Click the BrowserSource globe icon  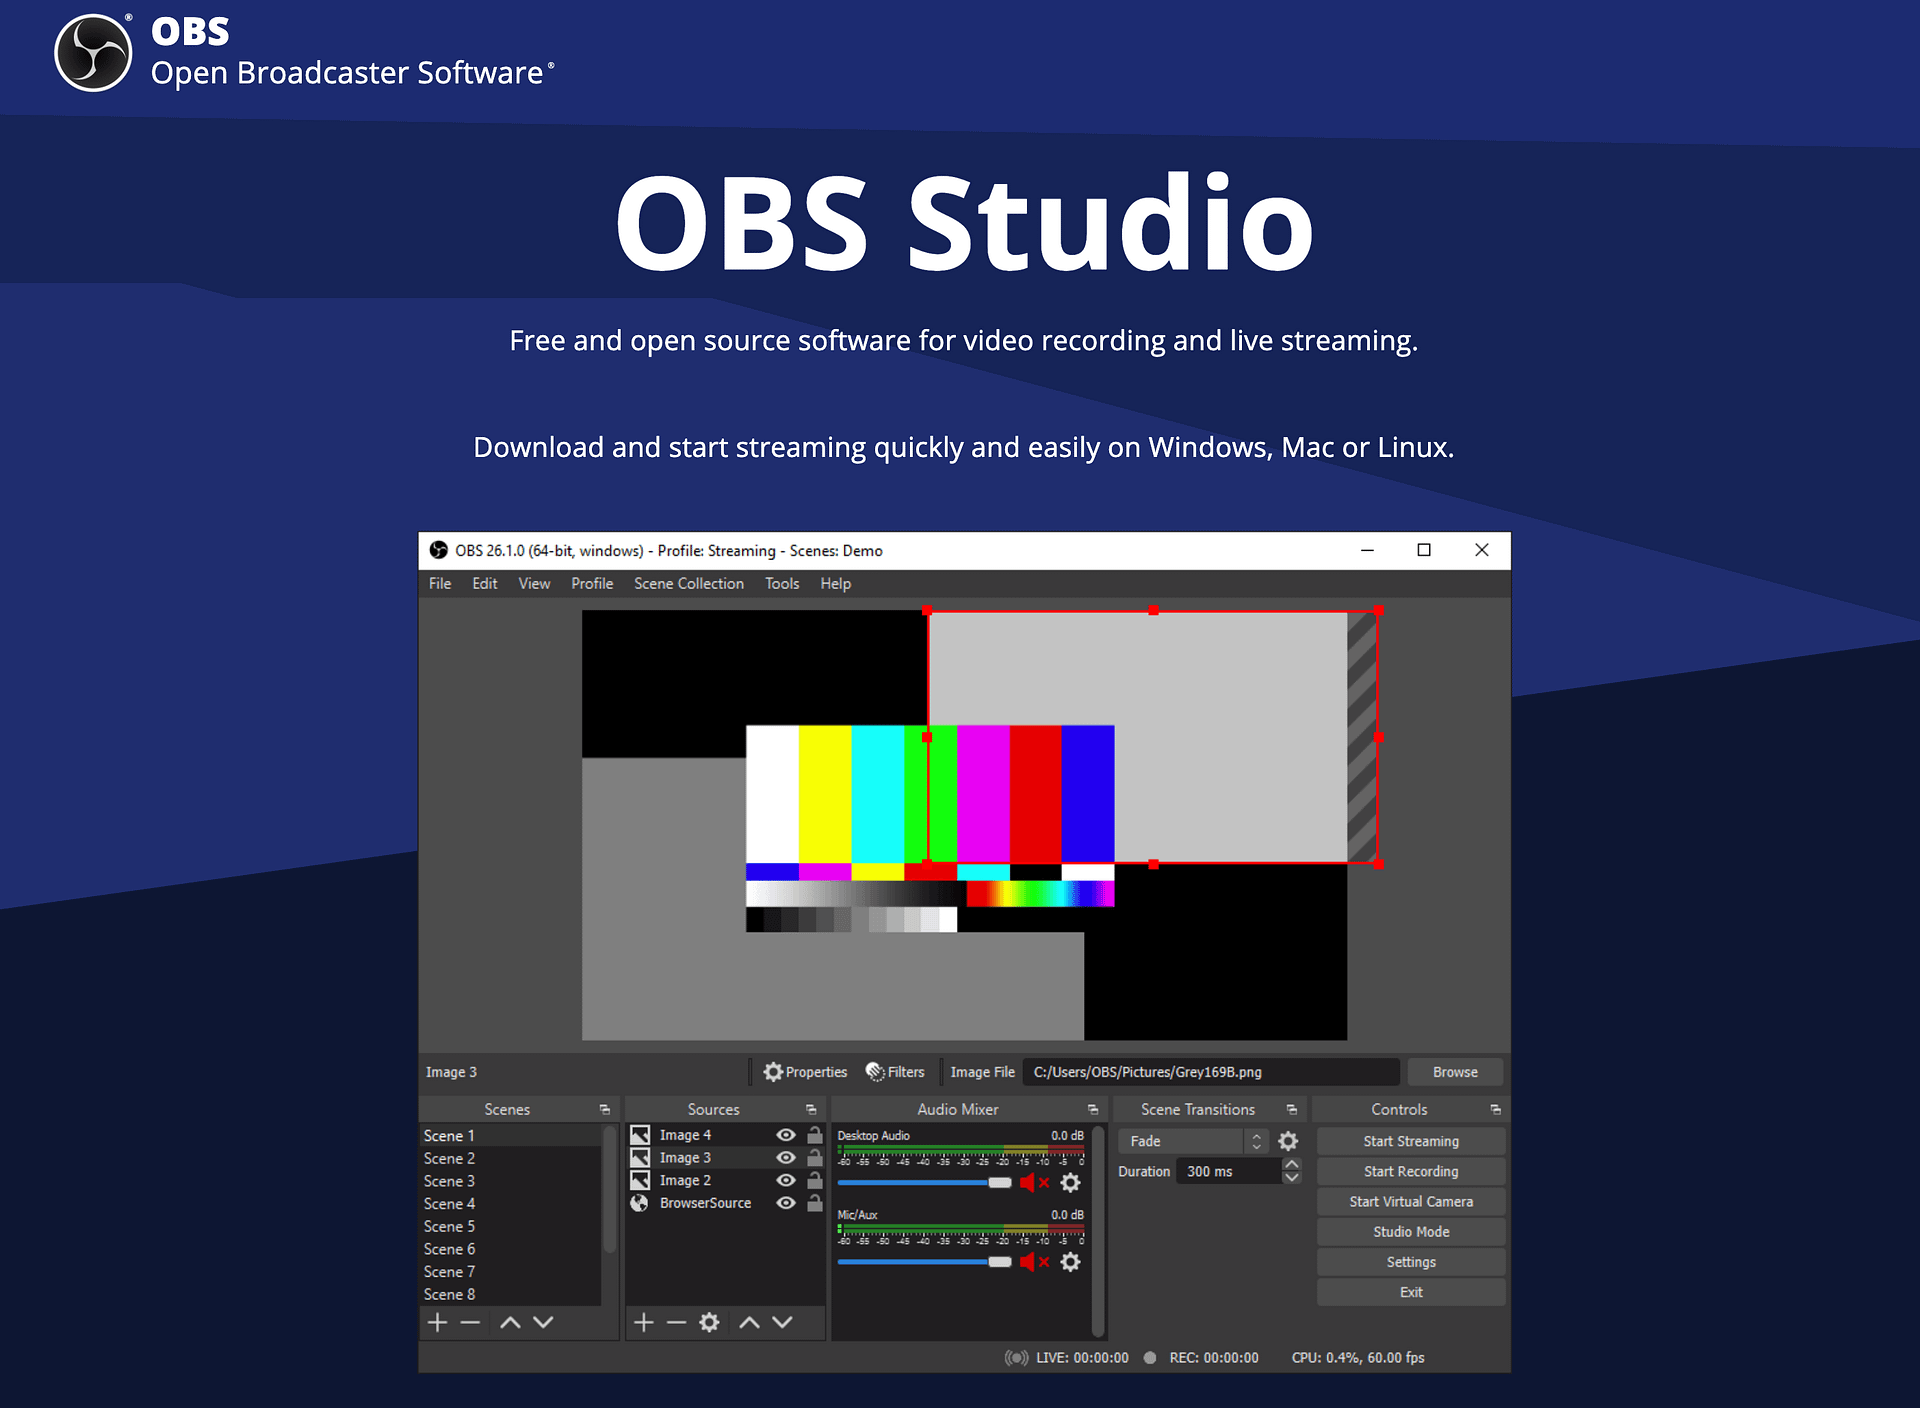coord(640,1203)
